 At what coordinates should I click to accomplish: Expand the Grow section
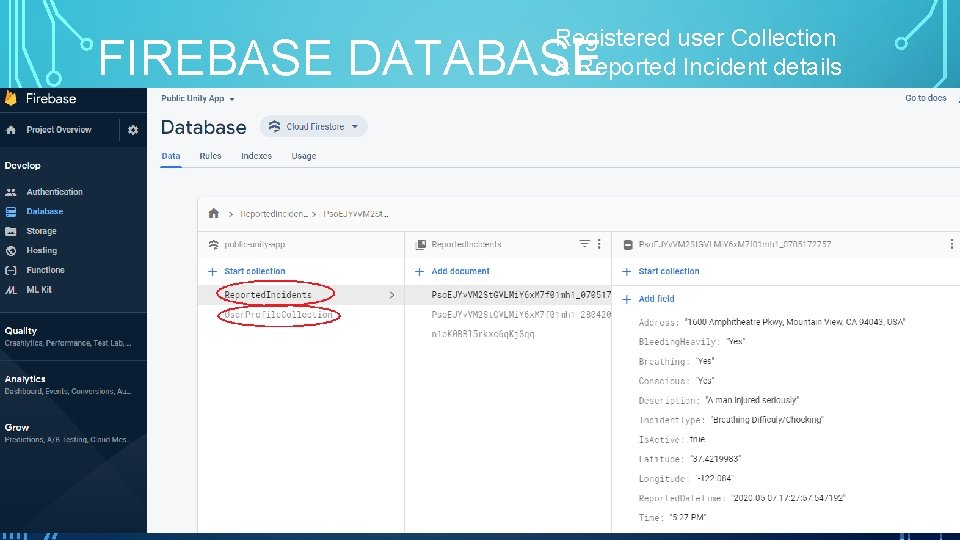pos(66,433)
